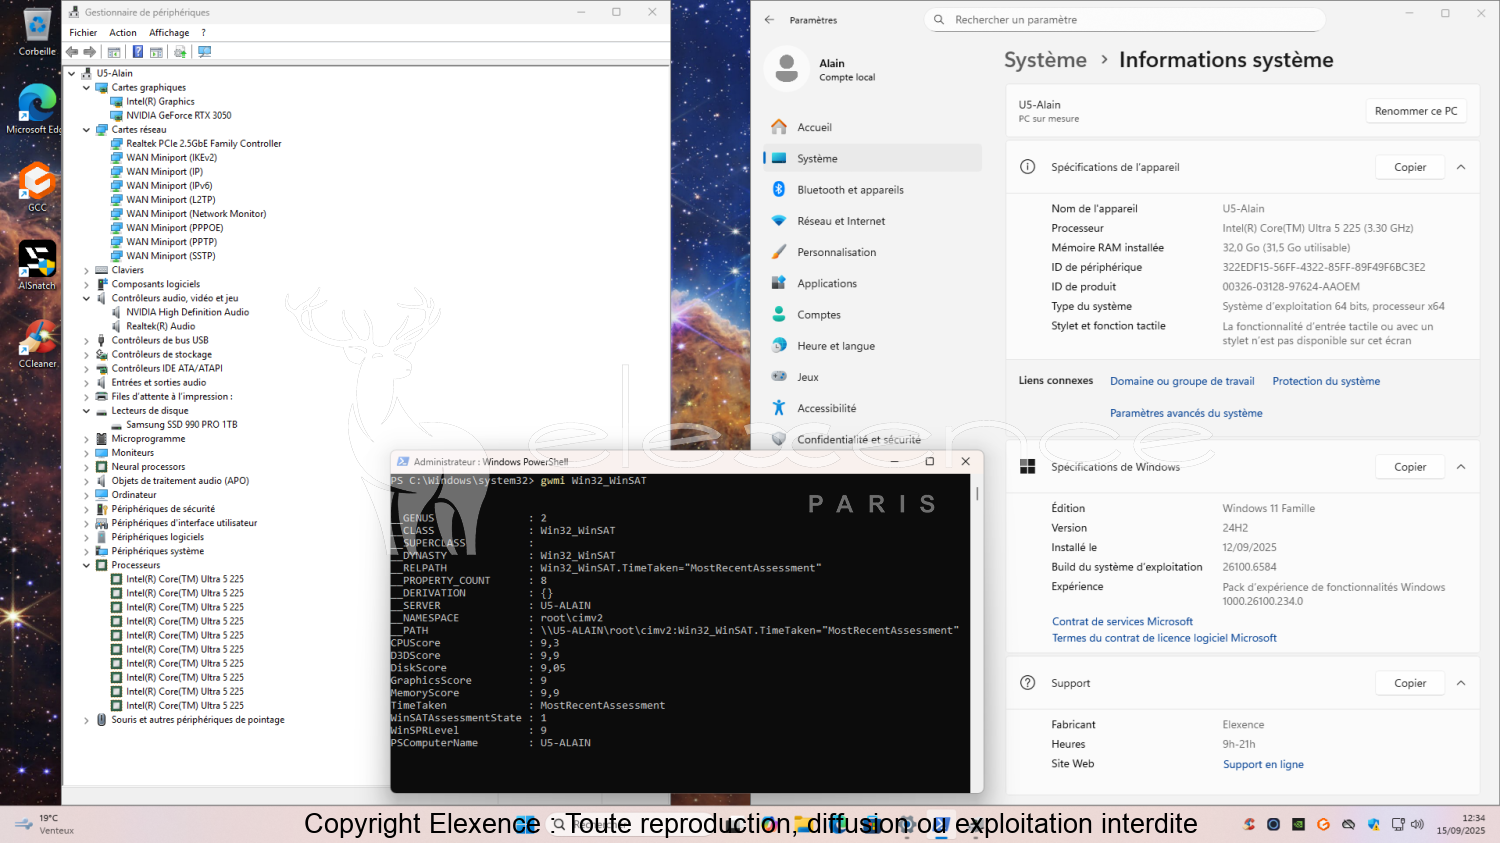
Task: Open the Affichage menu
Action: [169, 33]
